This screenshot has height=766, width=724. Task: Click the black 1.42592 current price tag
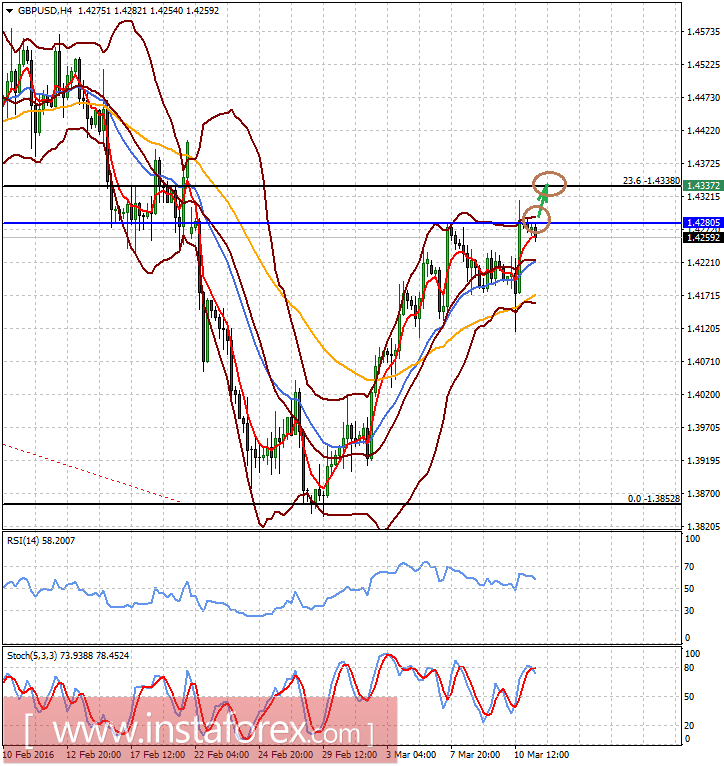701,237
